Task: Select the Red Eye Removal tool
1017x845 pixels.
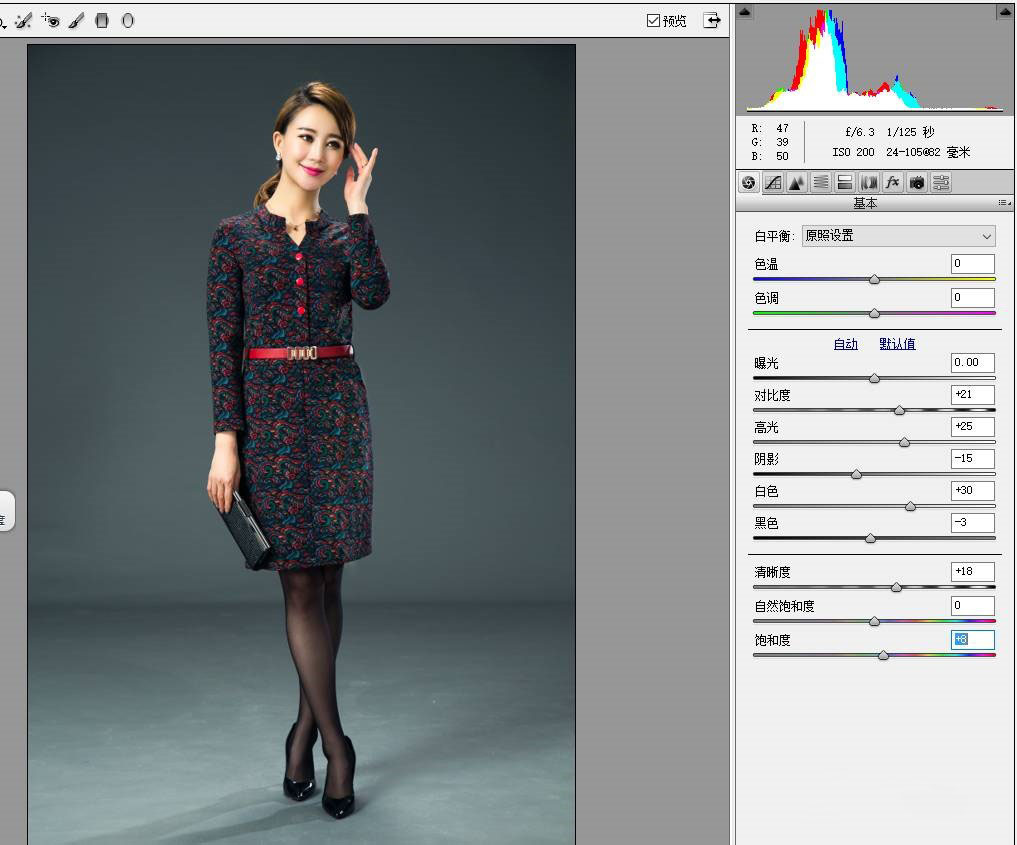Action: pyautogui.click(x=50, y=20)
